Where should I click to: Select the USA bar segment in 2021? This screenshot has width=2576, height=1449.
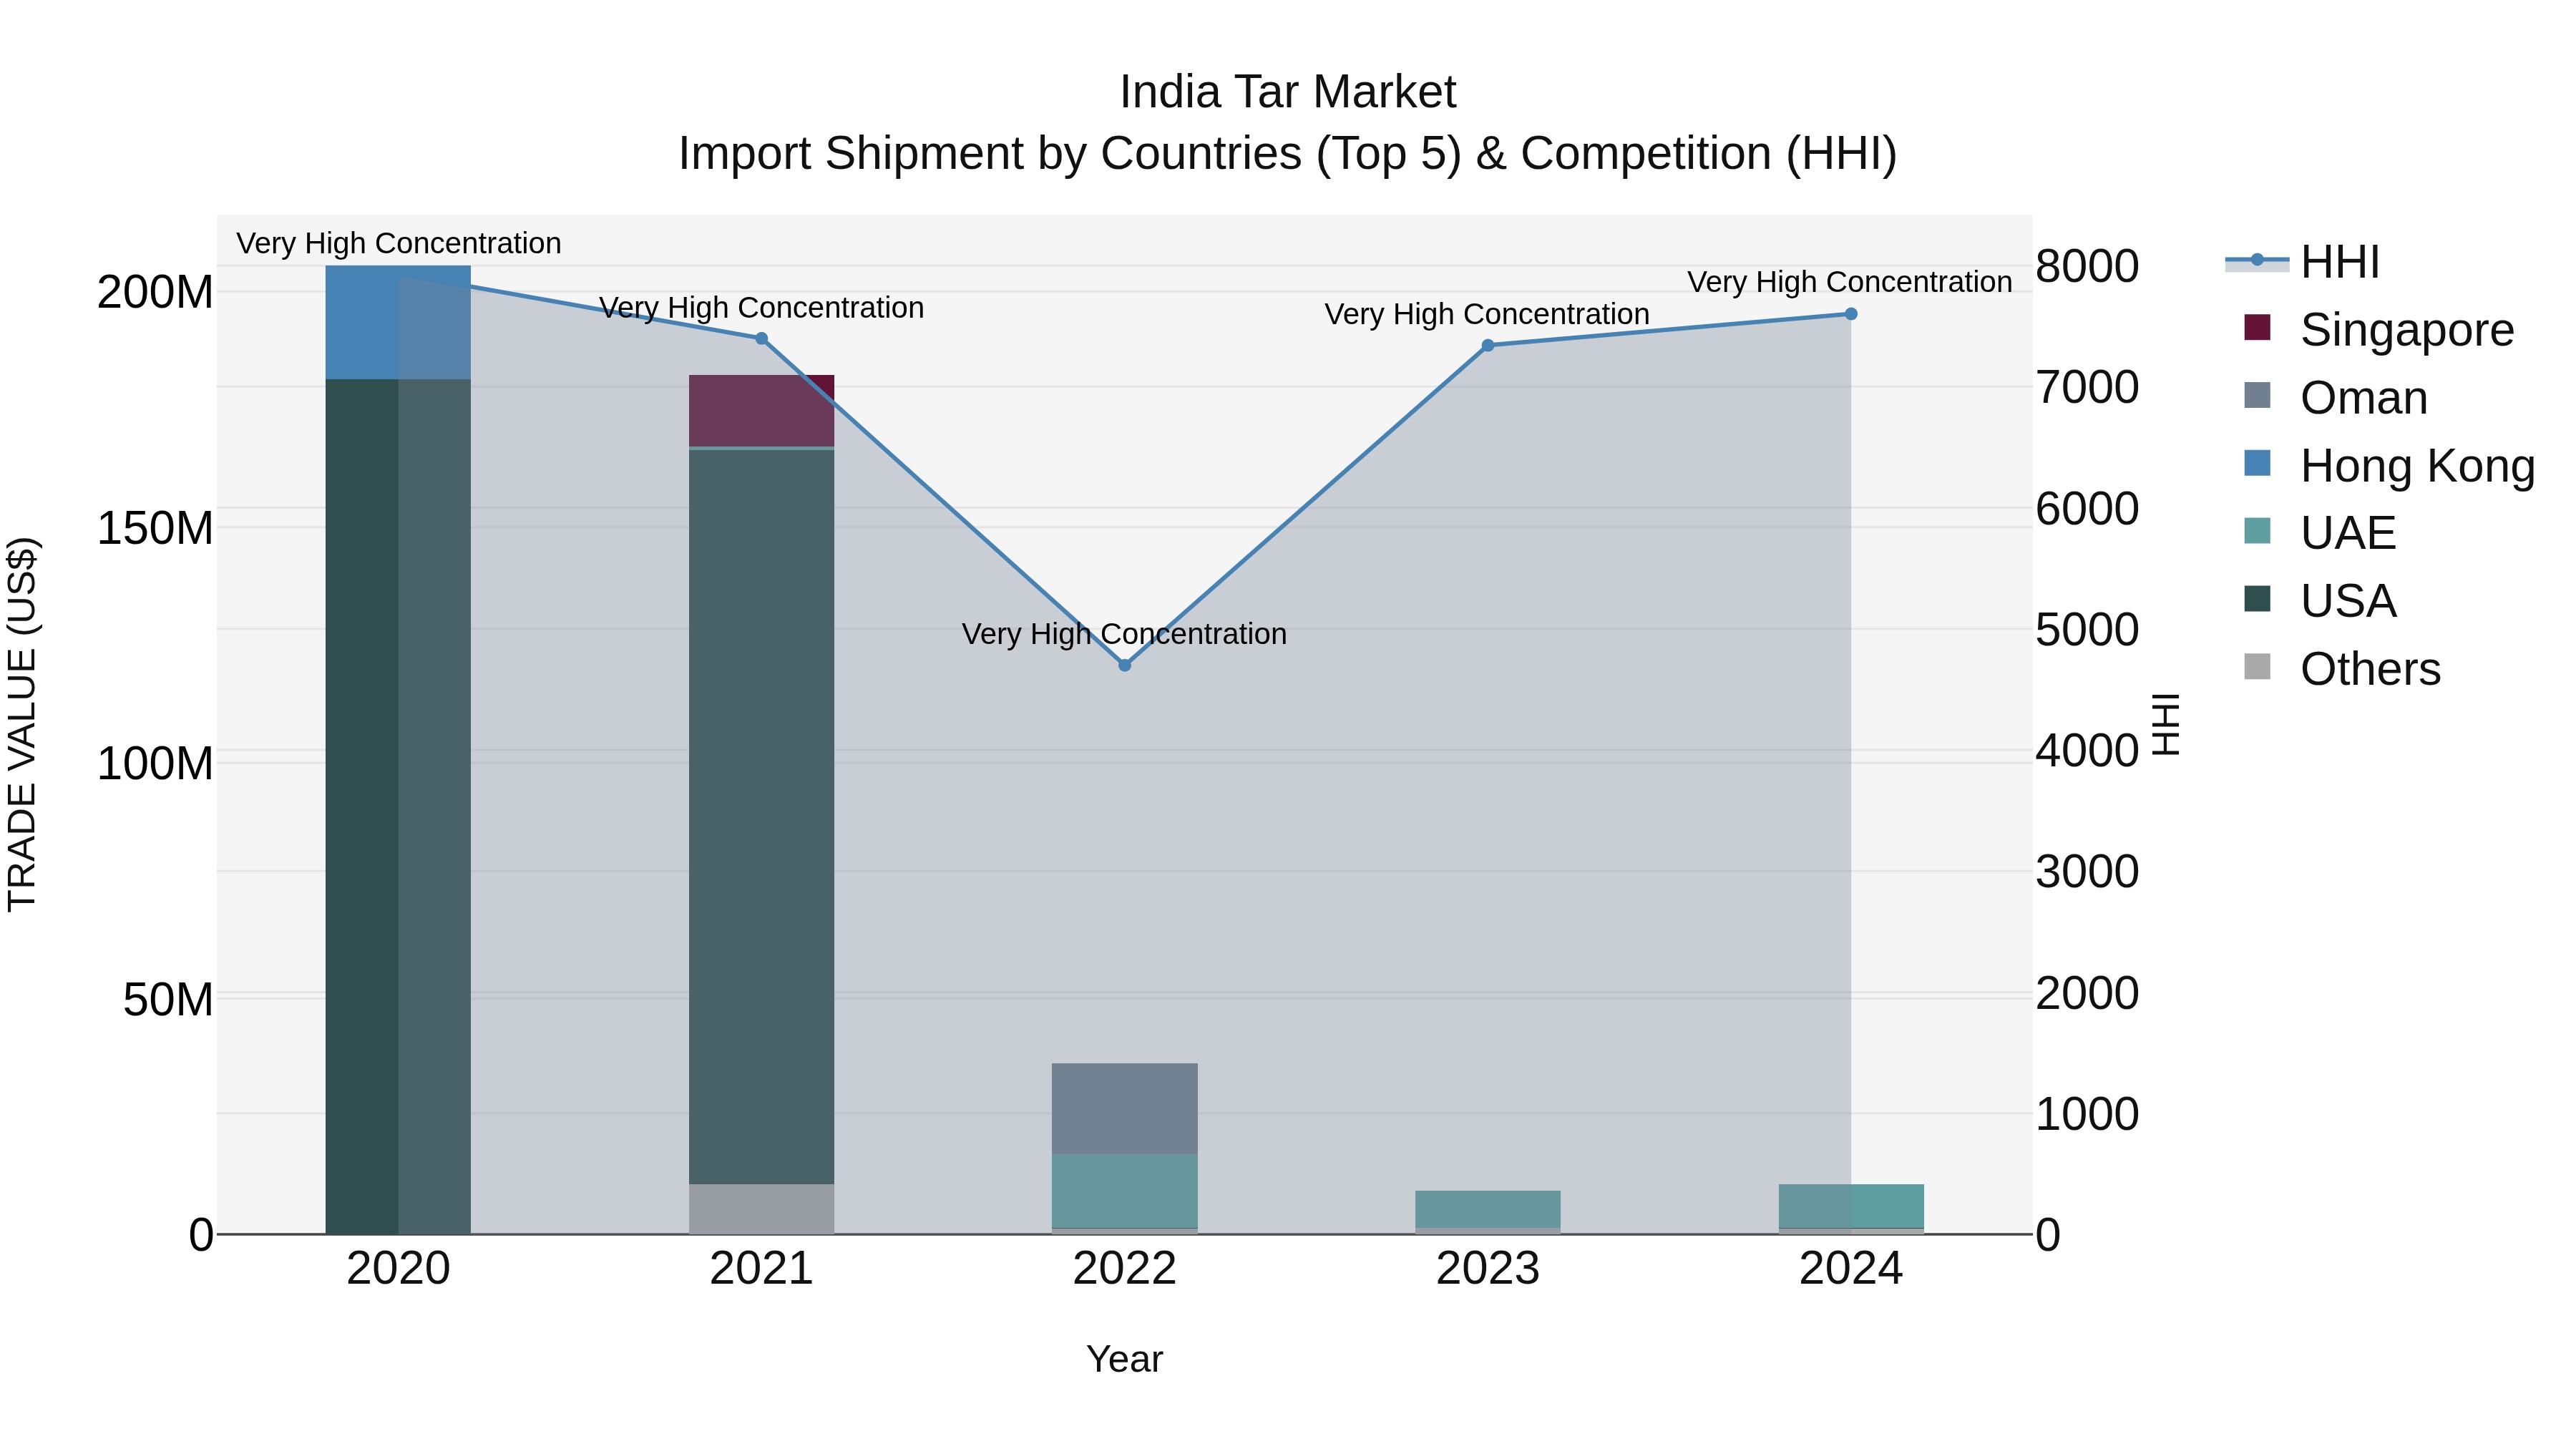(x=761, y=817)
